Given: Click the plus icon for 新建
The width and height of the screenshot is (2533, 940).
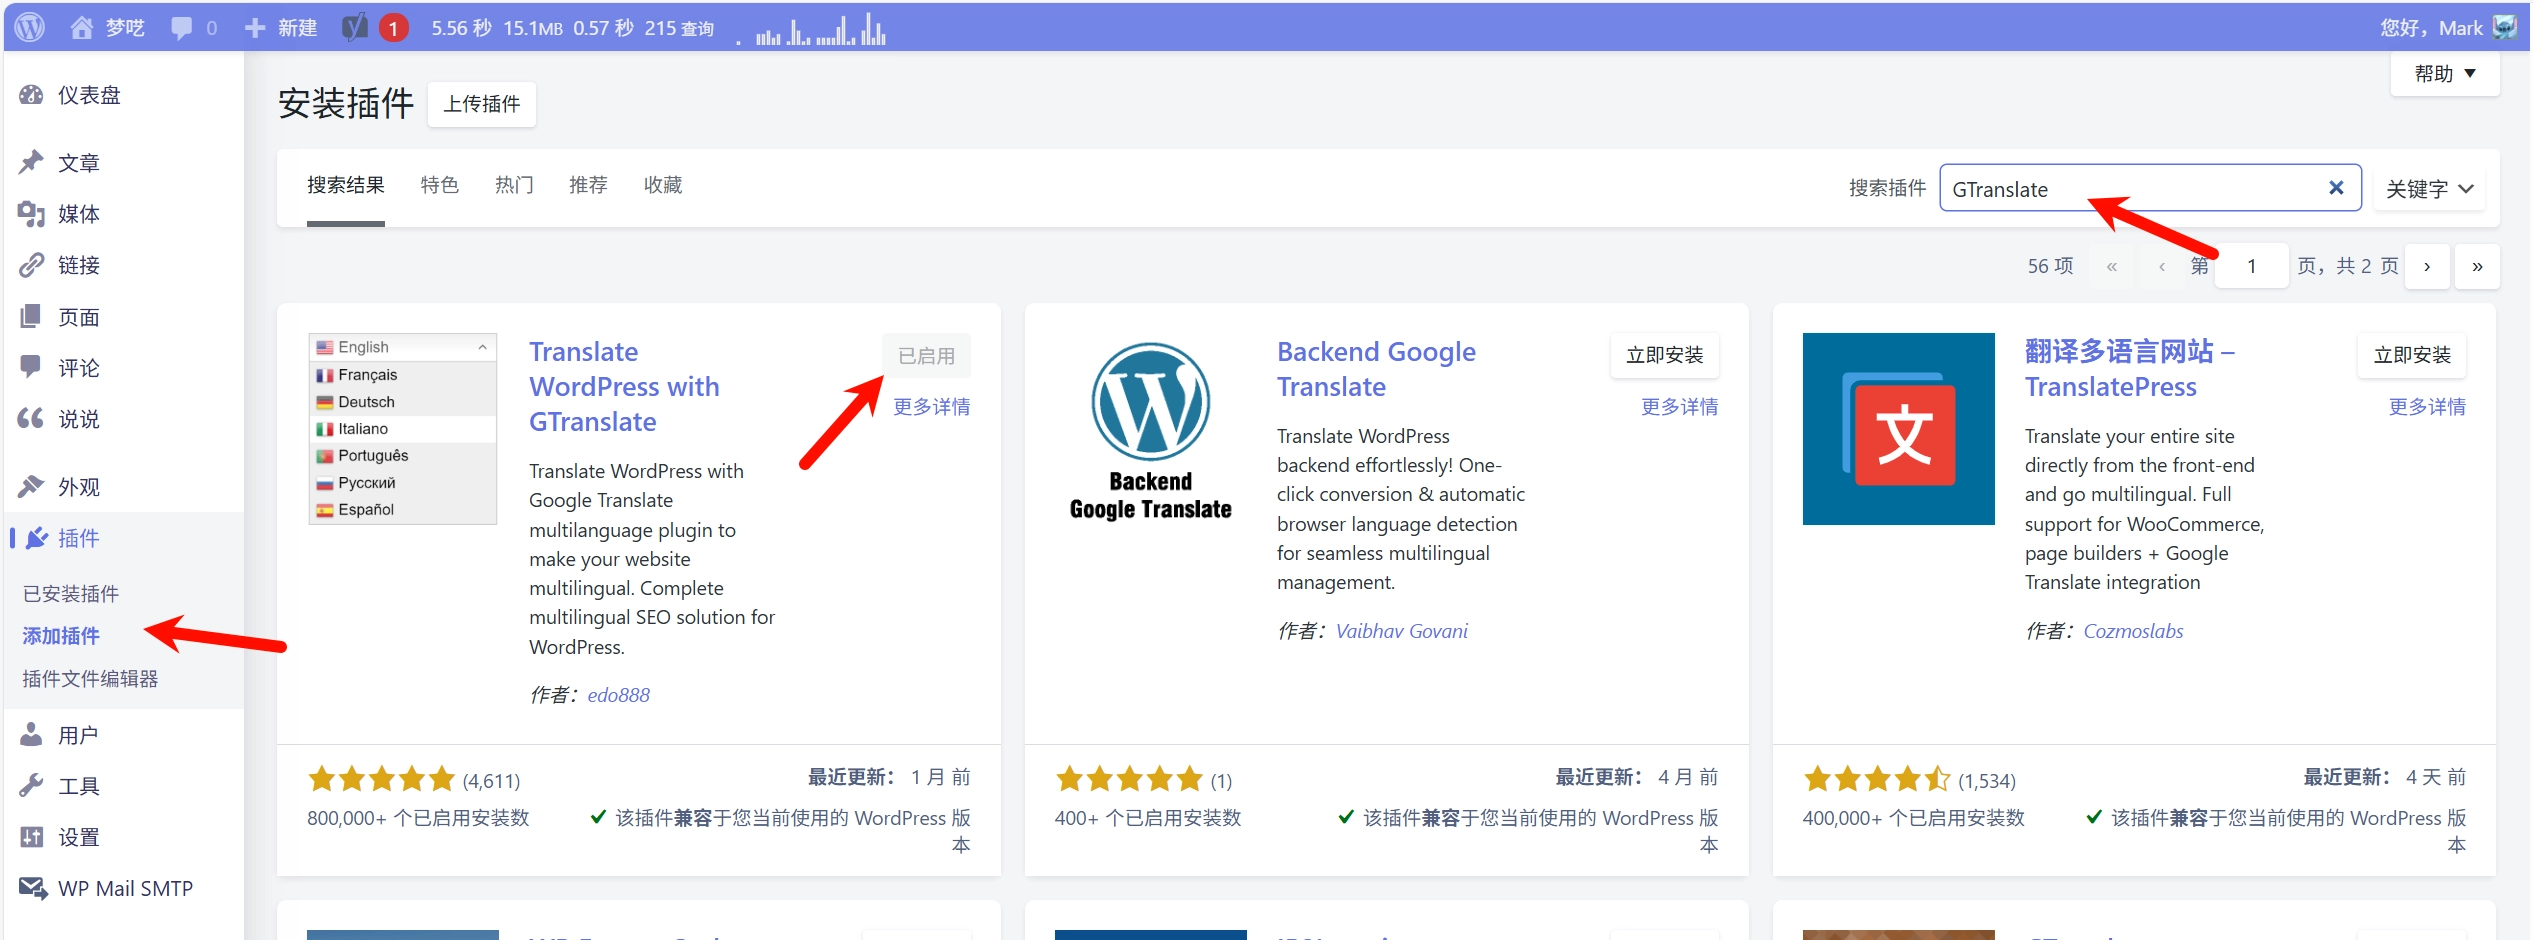Looking at the screenshot, I should [255, 28].
